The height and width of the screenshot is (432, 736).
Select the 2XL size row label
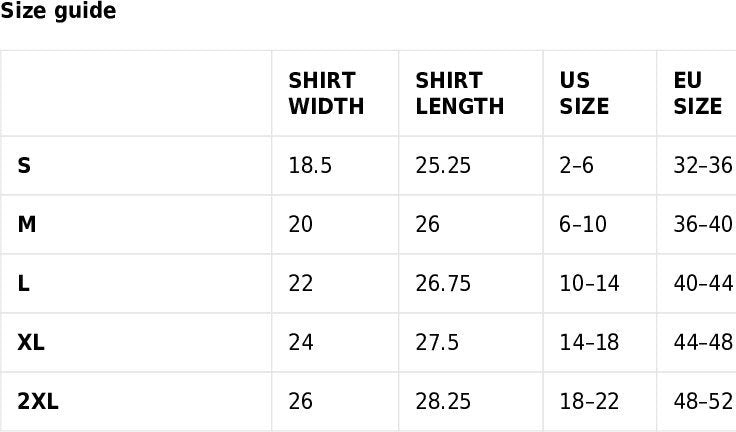click(x=38, y=401)
